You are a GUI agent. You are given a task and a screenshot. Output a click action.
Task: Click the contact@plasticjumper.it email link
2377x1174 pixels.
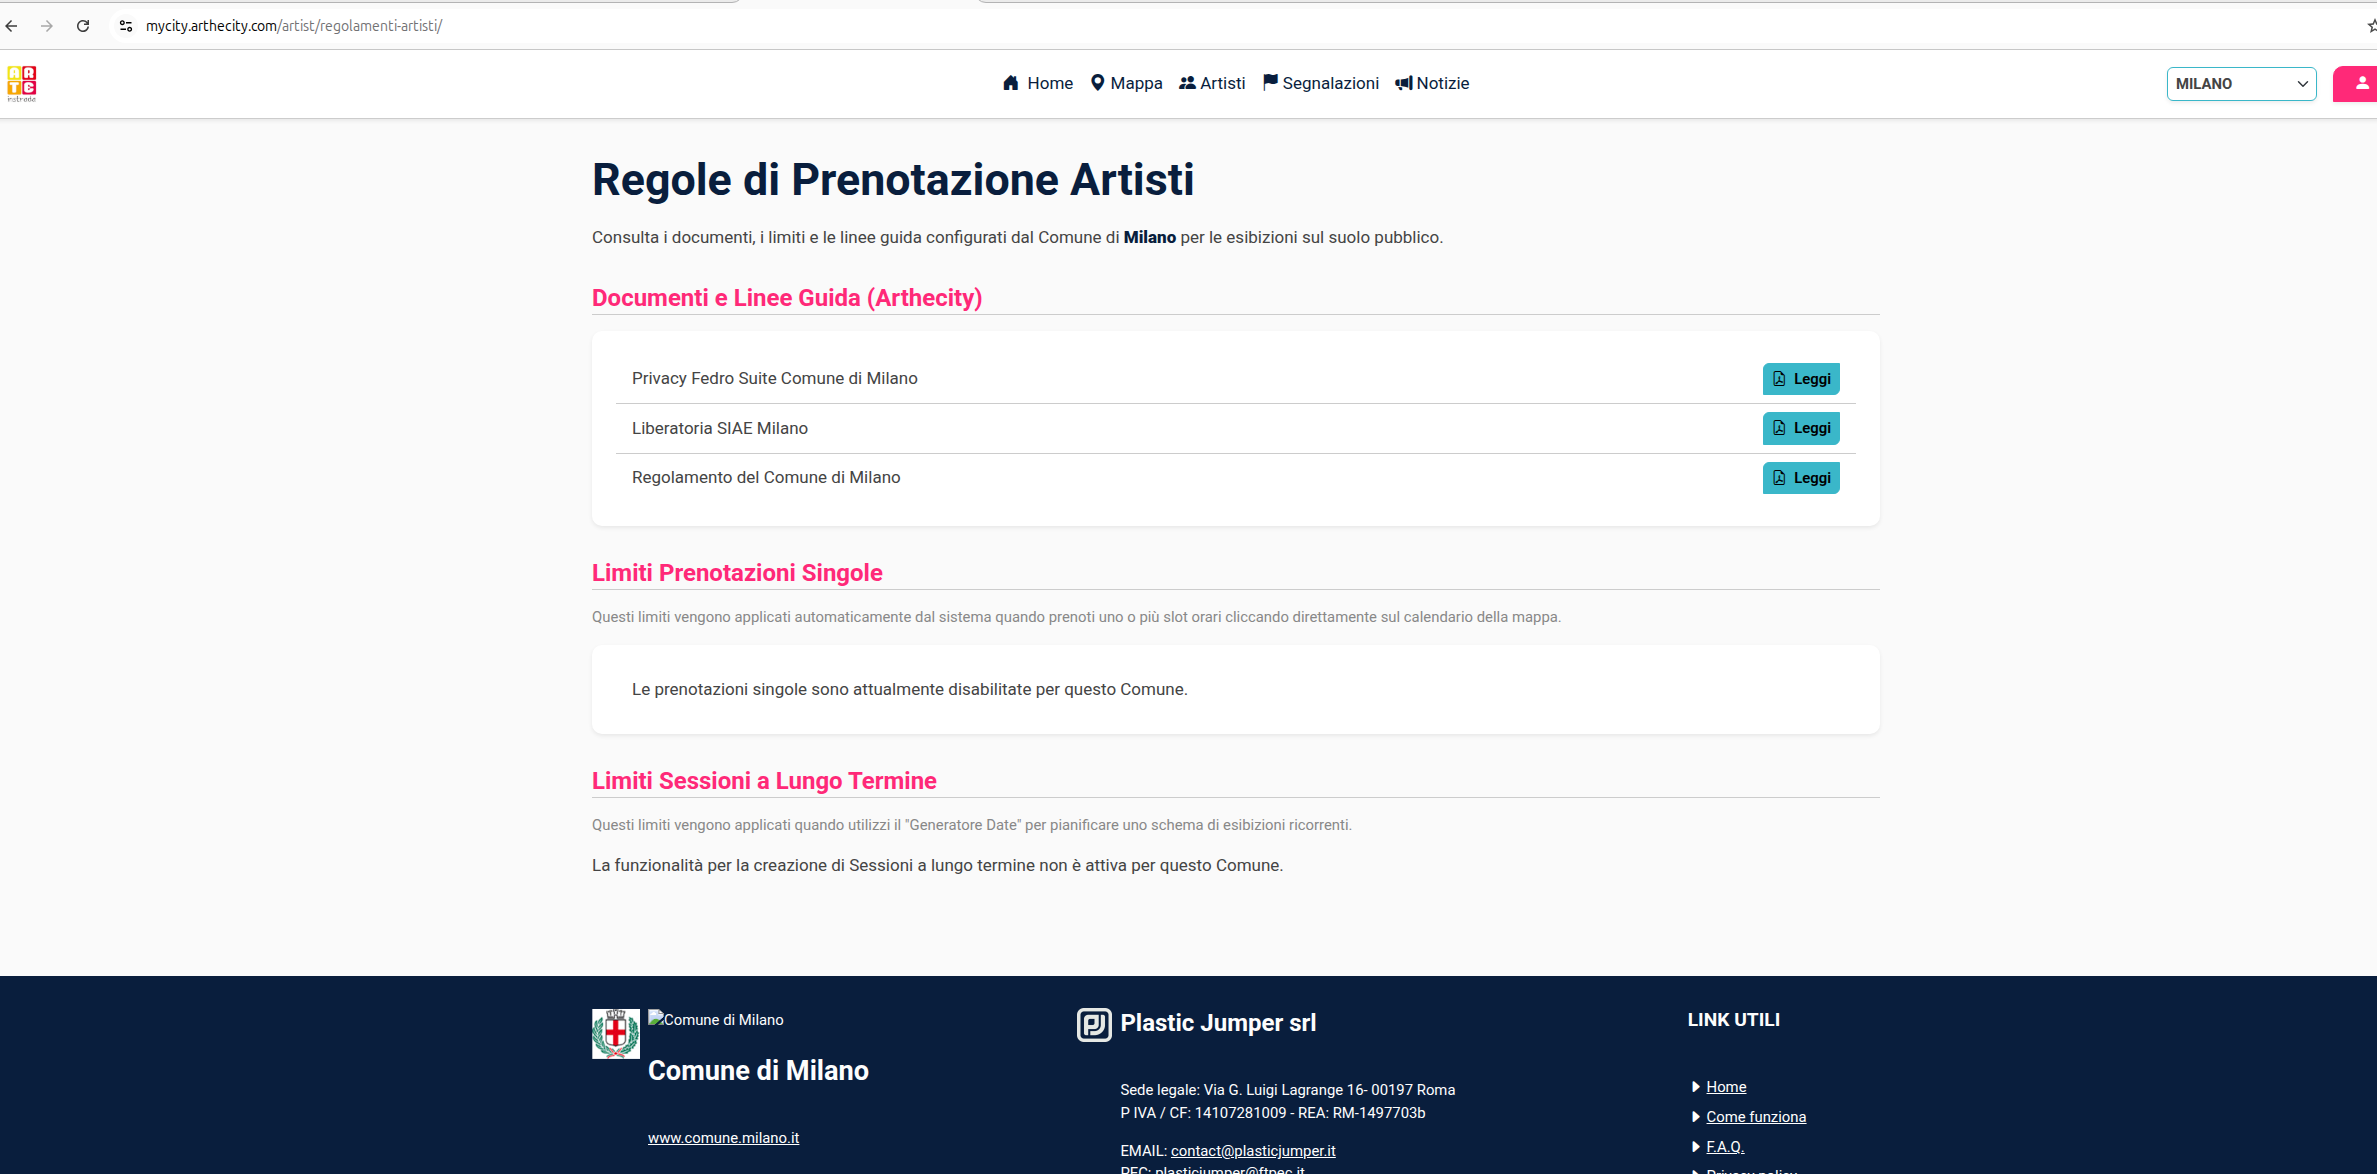(x=1253, y=1151)
